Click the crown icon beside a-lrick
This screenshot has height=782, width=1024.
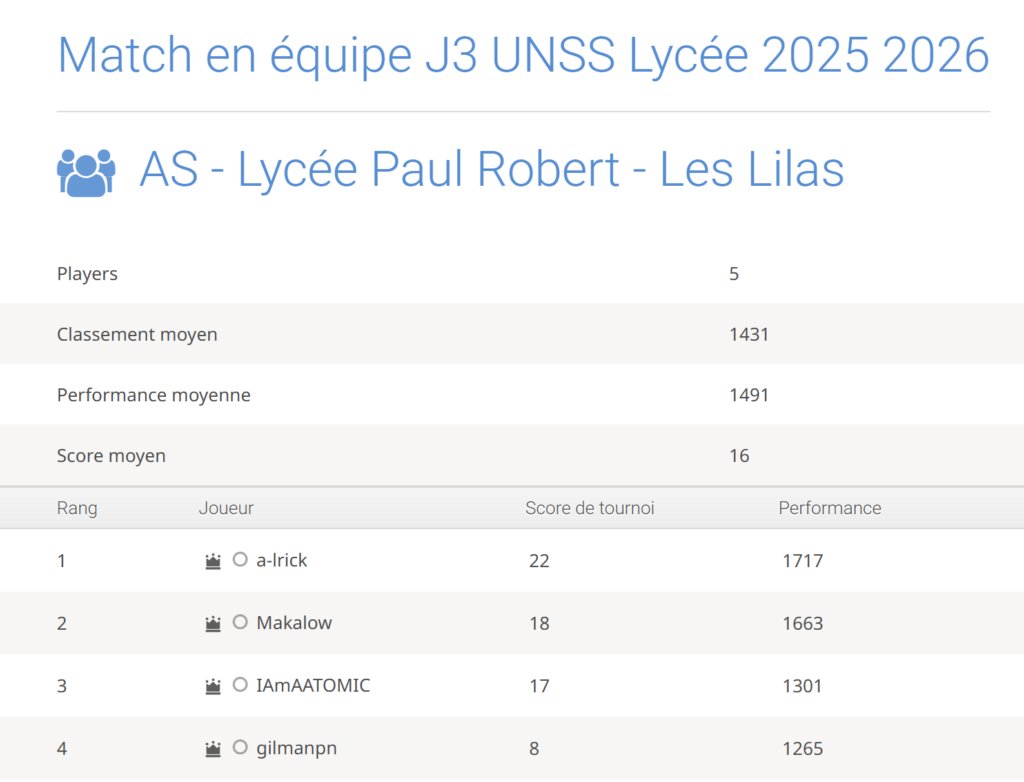coord(213,561)
